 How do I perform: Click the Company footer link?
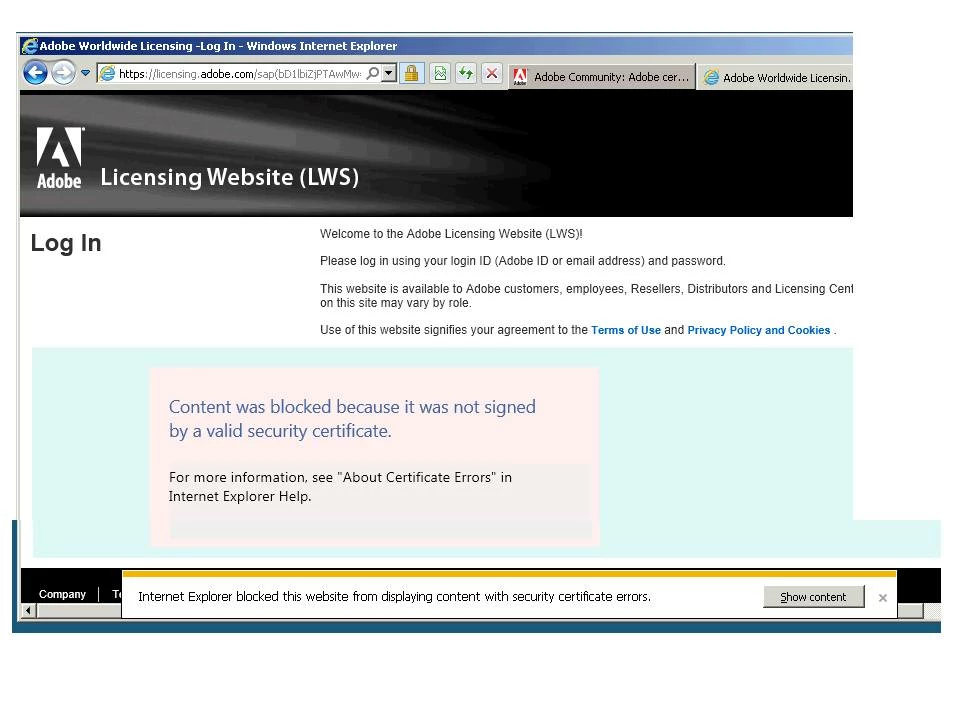tap(62, 594)
